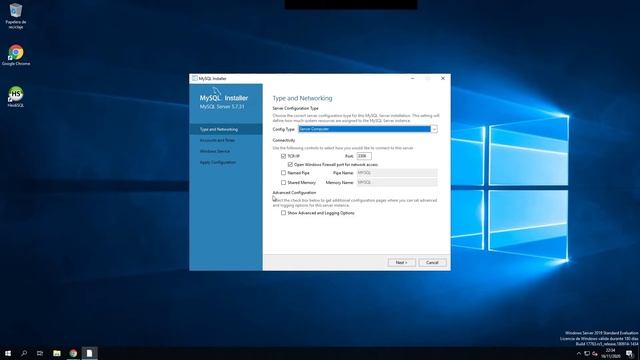This screenshot has width=640, height=360.
Task: Click the MySQL Installer title bar icon
Action: coord(195,78)
